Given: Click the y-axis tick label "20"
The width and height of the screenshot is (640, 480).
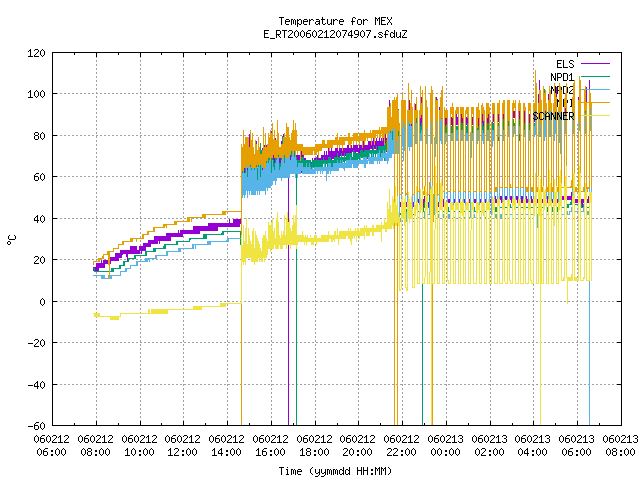Looking at the screenshot, I should pyautogui.click(x=39, y=260).
